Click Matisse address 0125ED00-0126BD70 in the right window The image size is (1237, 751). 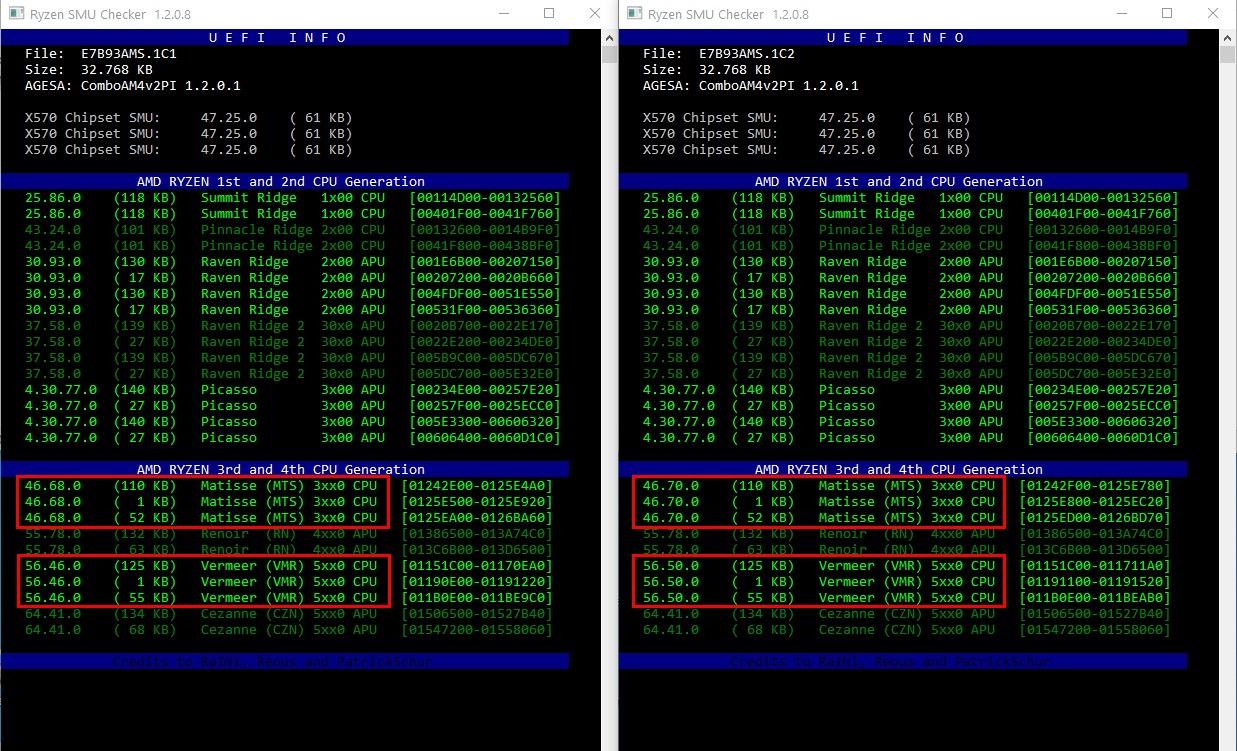pos(1095,517)
